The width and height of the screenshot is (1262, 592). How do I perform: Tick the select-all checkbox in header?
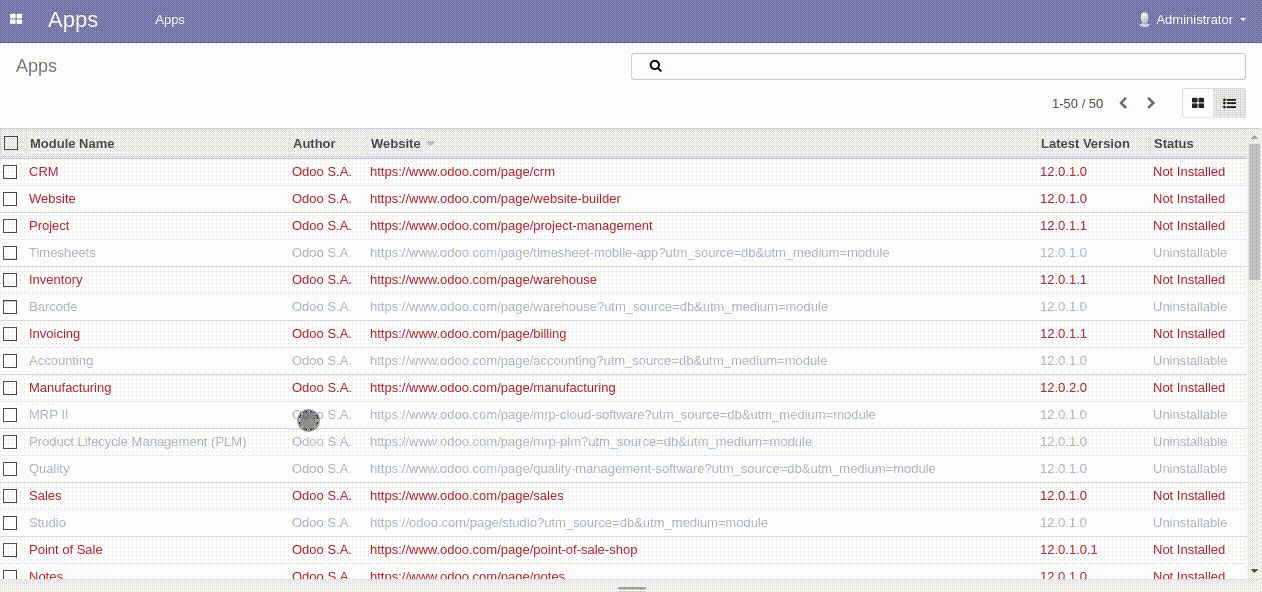click(11, 143)
